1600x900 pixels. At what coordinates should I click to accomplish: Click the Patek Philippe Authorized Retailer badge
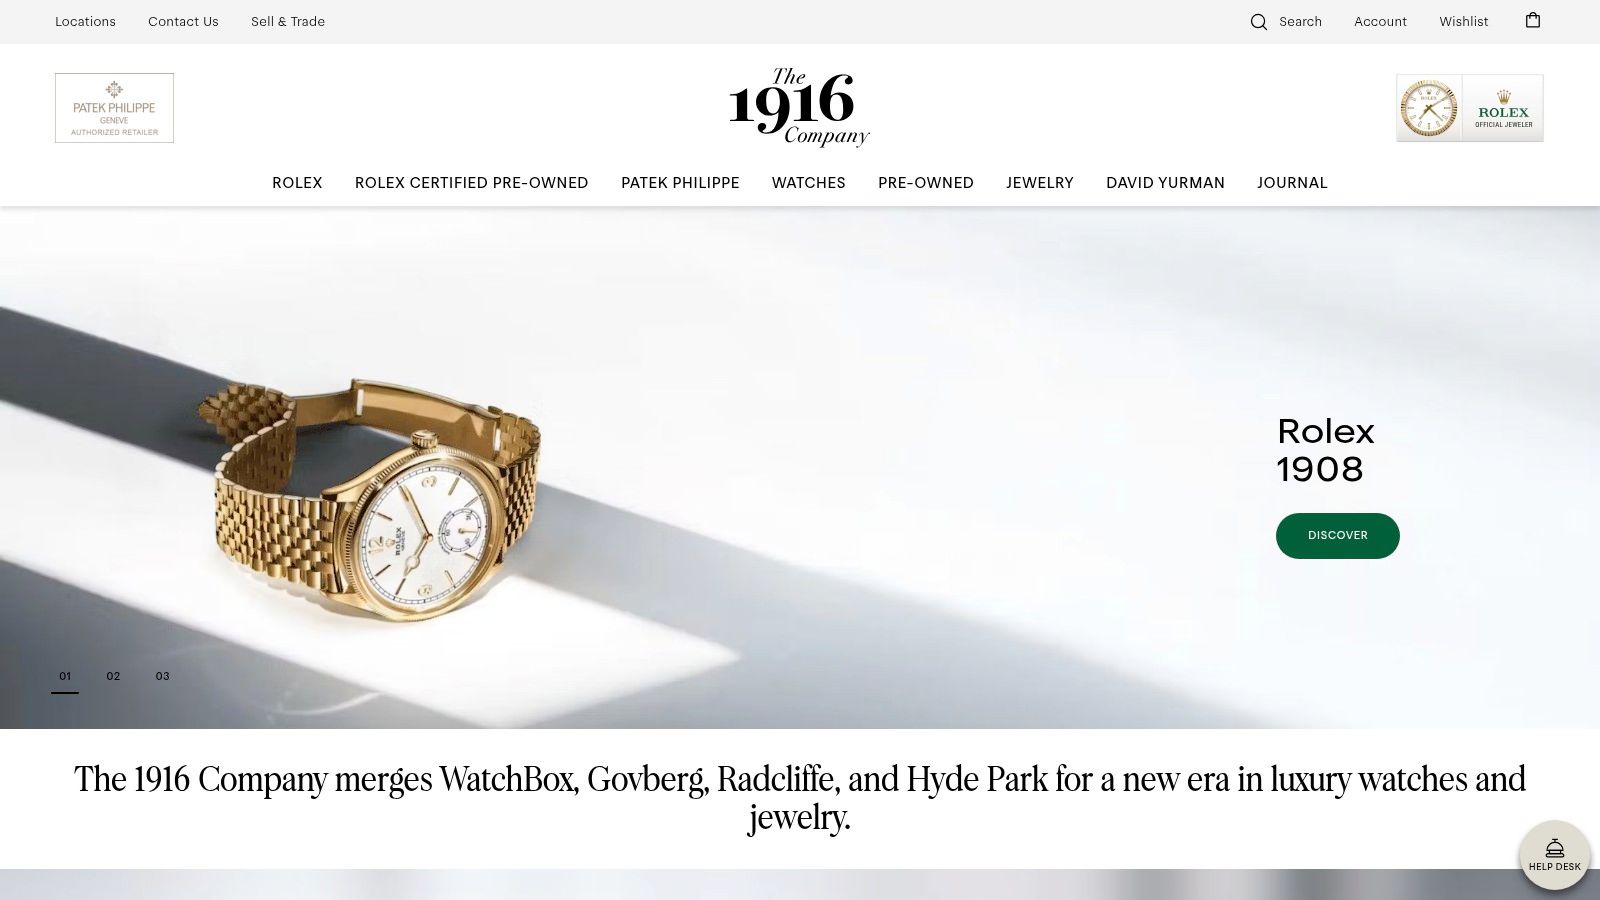[x=114, y=108]
